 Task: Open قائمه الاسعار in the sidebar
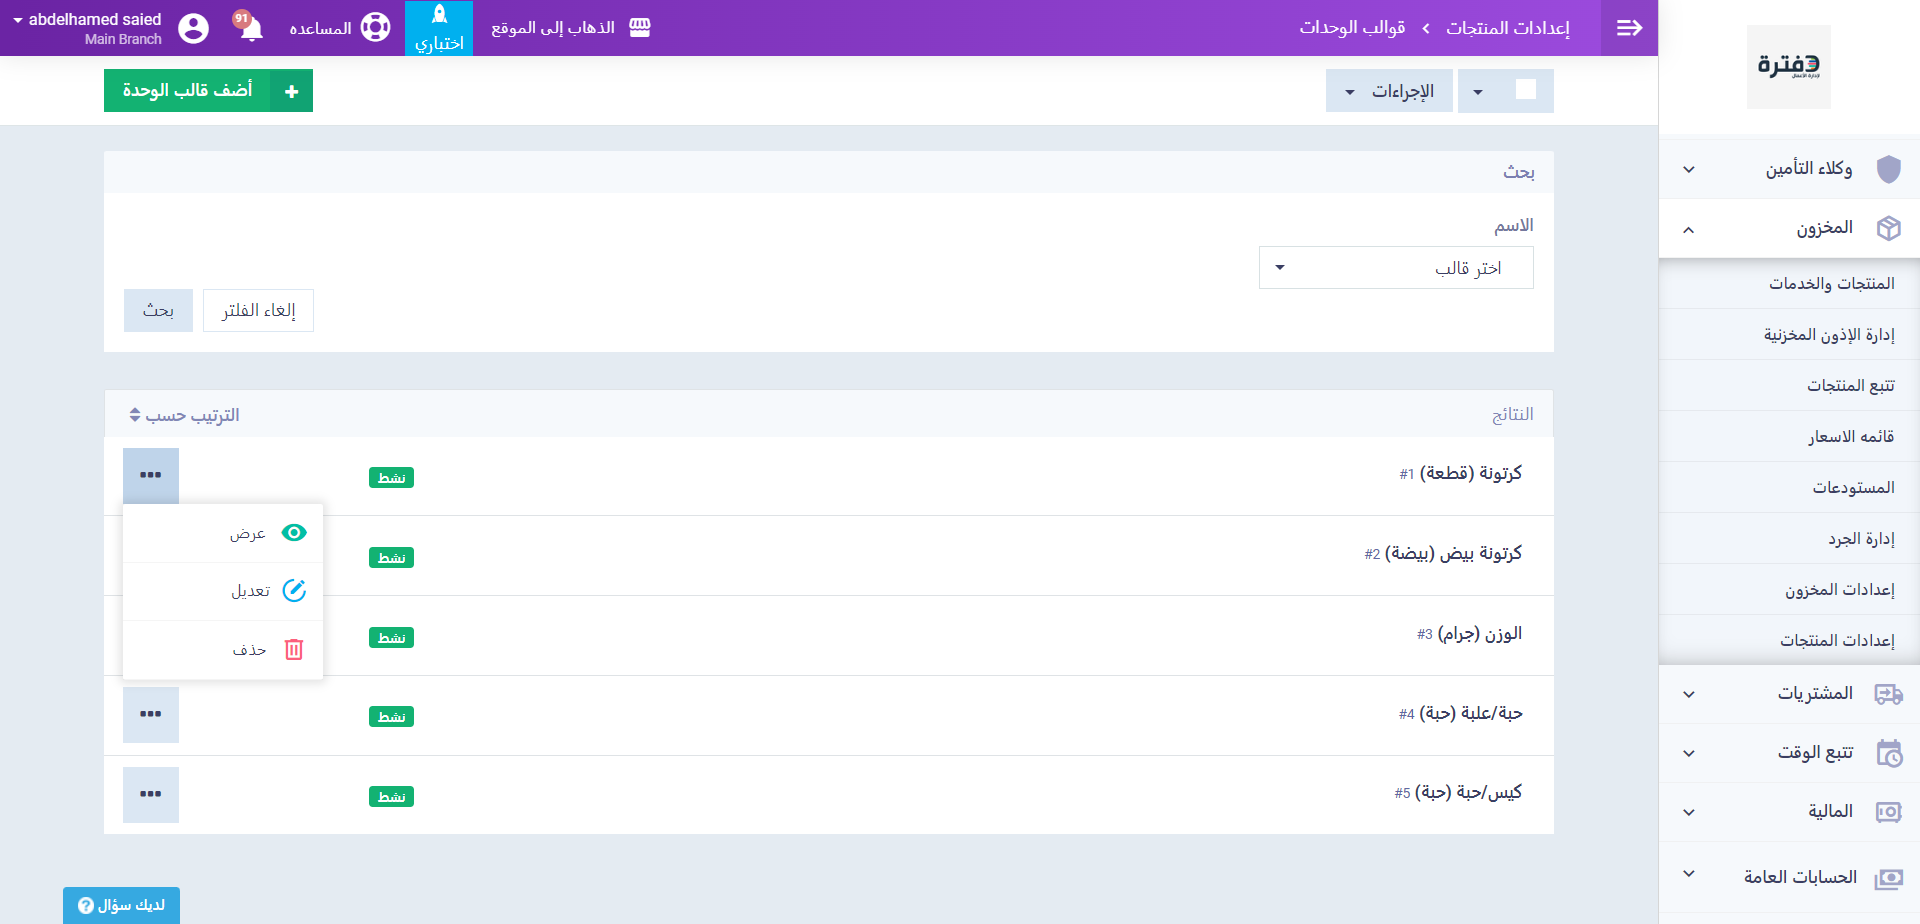click(x=1790, y=436)
